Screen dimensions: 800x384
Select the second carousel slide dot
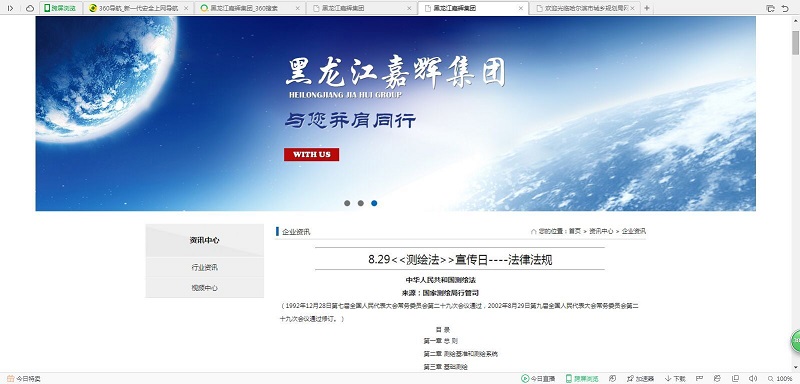(361, 203)
